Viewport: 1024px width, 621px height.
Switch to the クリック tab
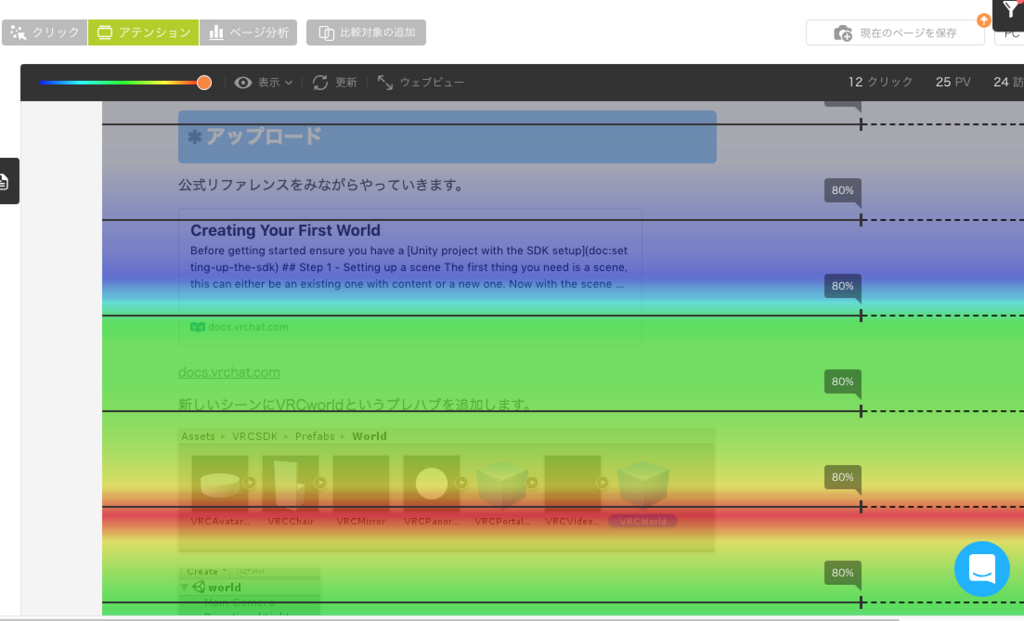click(44, 33)
